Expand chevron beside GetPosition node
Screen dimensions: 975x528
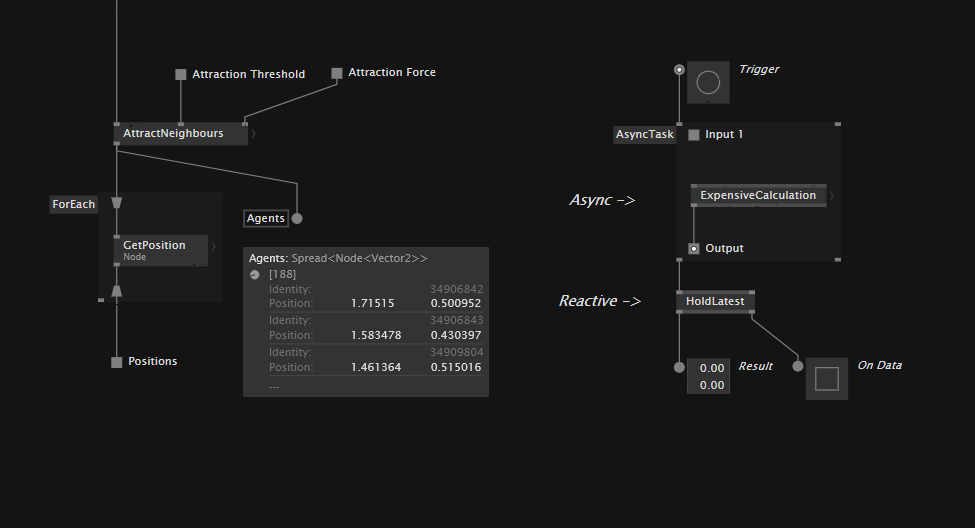click(x=213, y=246)
